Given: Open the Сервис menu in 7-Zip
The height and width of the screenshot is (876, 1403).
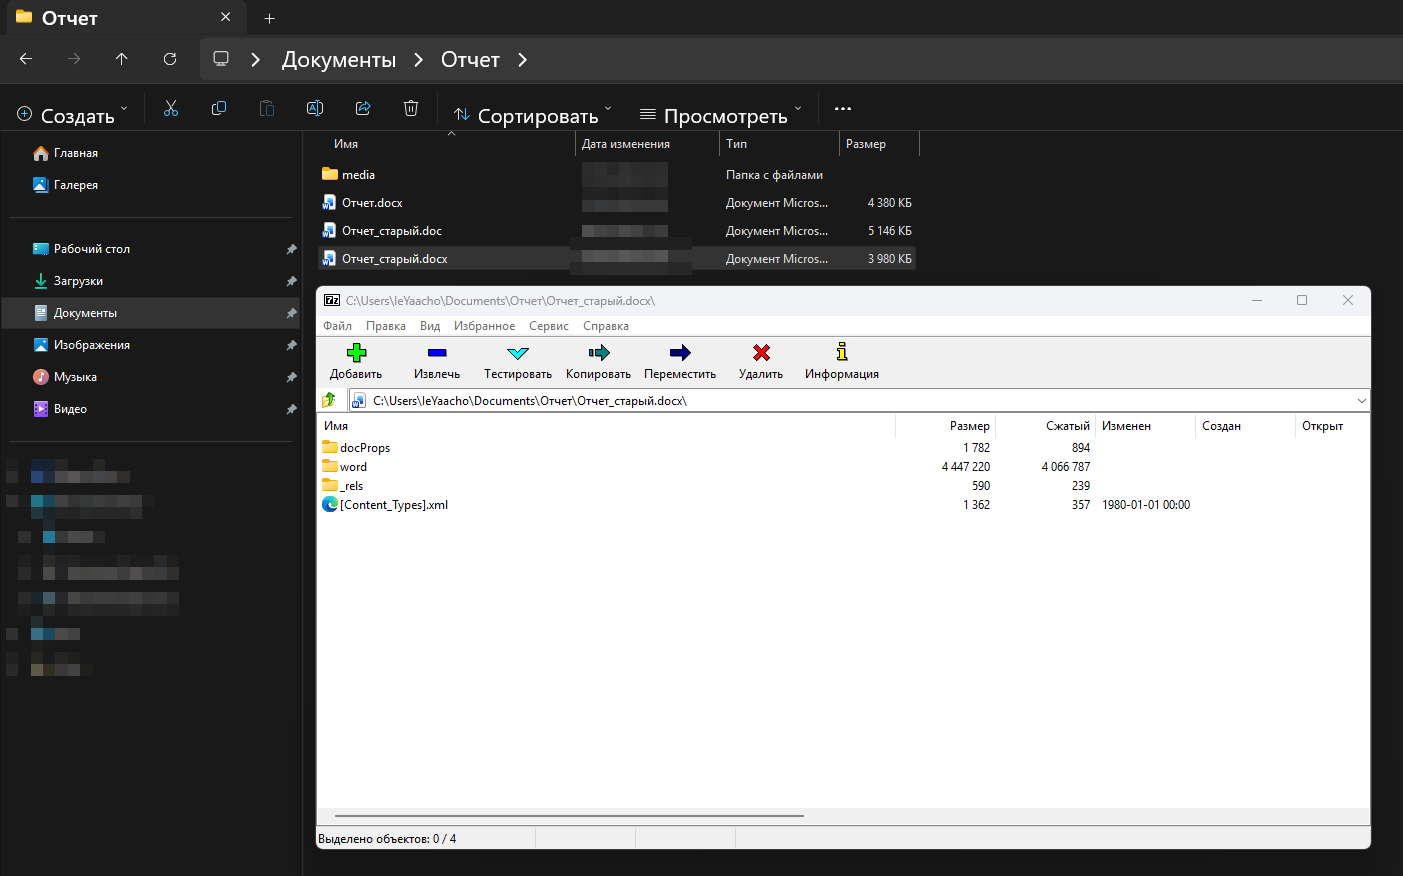Looking at the screenshot, I should coord(549,326).
